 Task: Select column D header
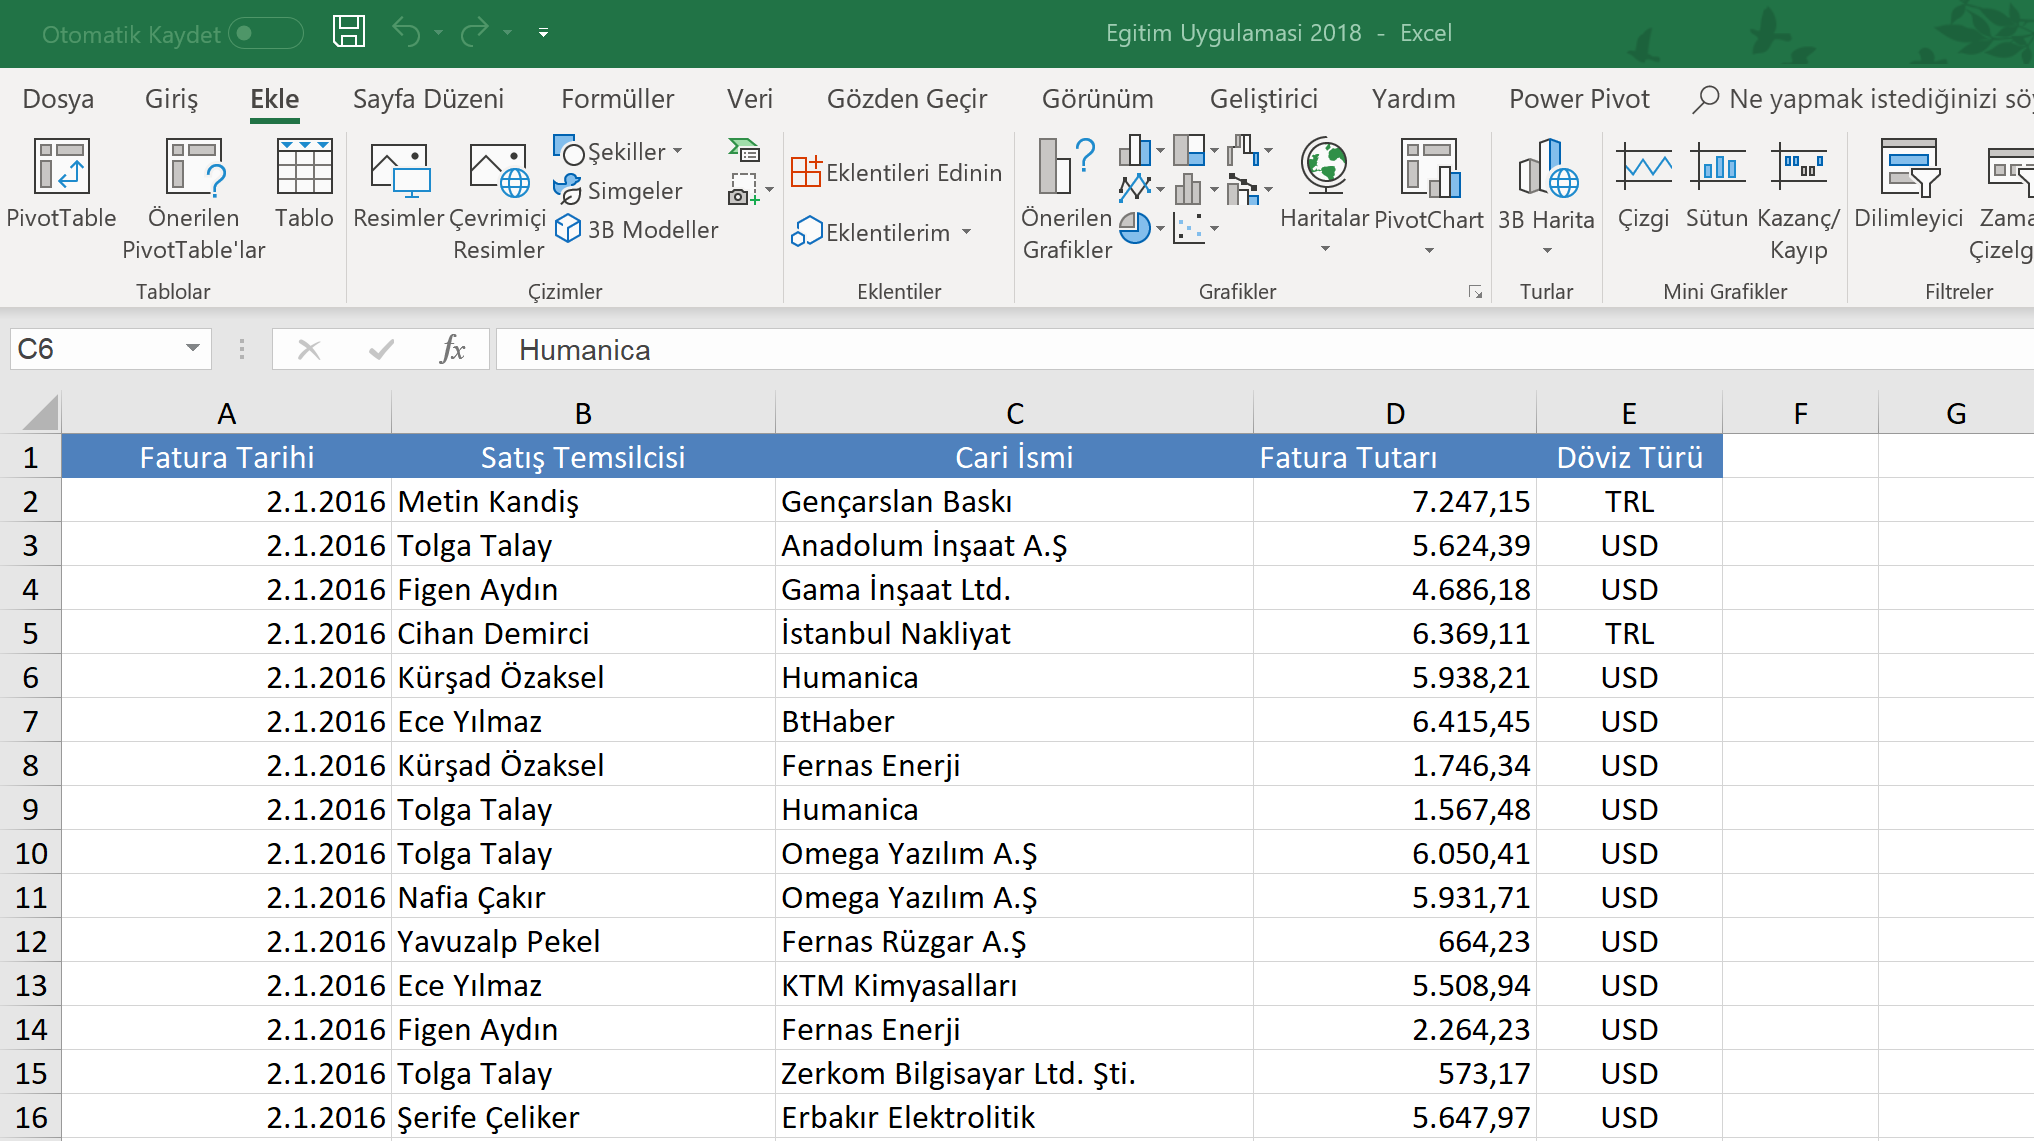1394,413
